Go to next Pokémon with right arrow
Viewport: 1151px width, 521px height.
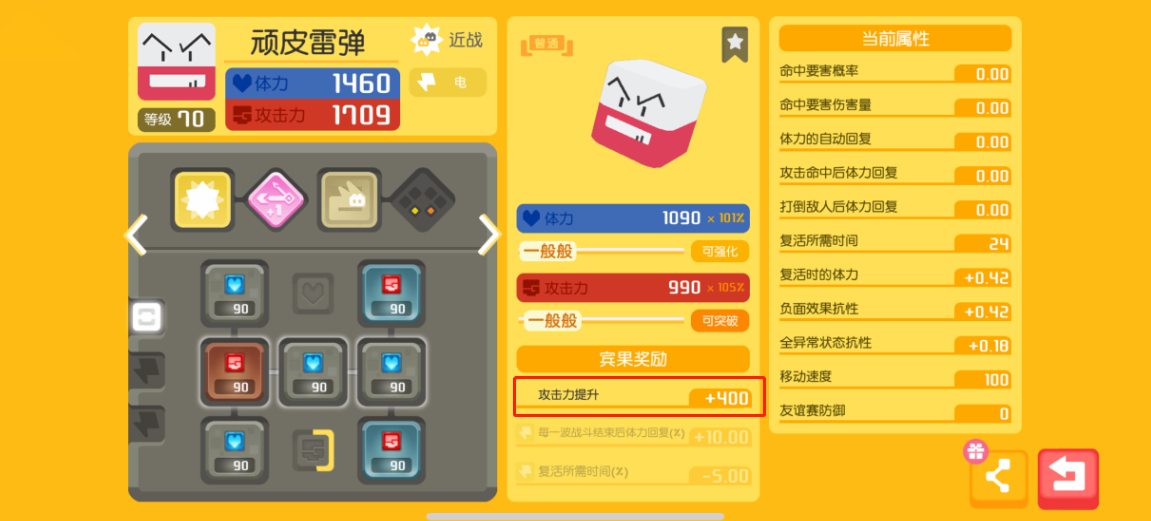click(x=490, y=235)
